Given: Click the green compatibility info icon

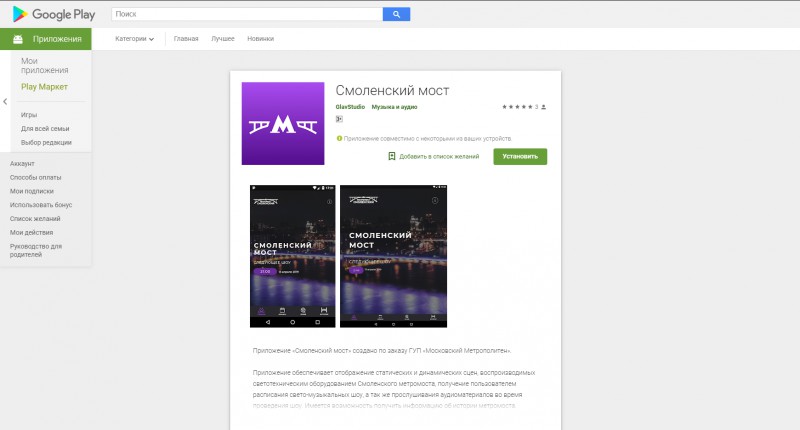Looking at the screenshot, I should tap(339, 138).
